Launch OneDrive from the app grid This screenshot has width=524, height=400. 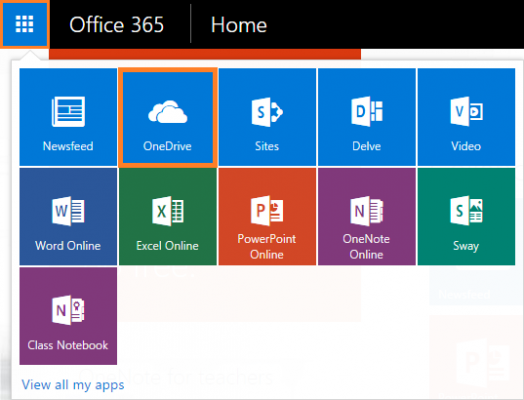click(x=168, y=117)
